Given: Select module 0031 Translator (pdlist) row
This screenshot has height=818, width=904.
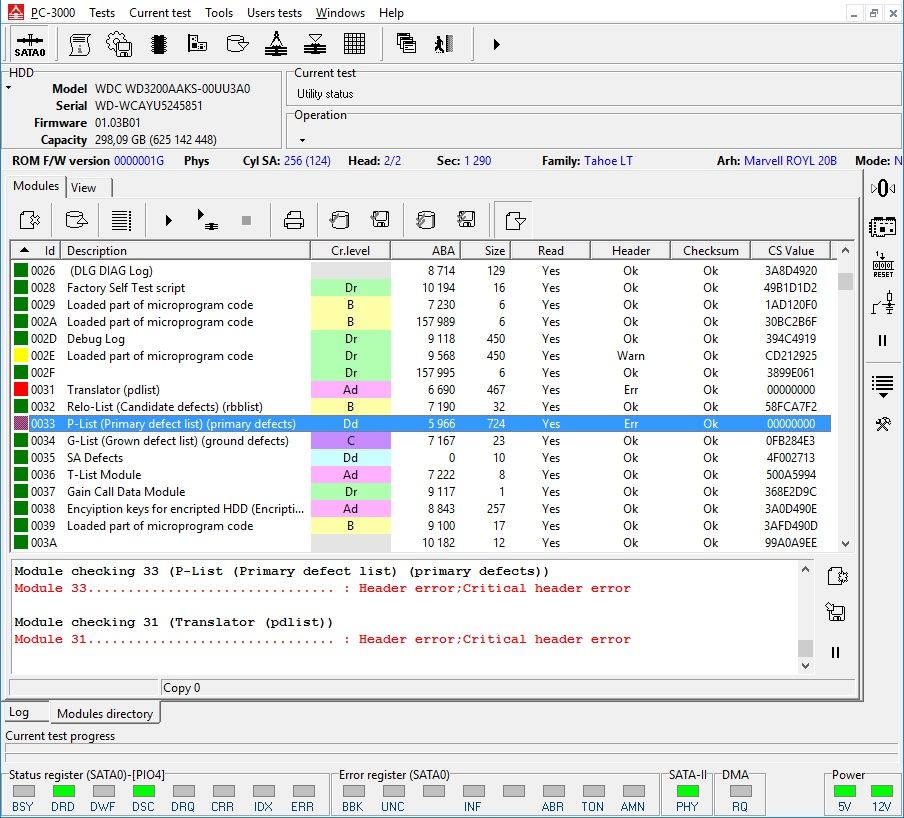Looking at the screenshot, I should [421, 390].
